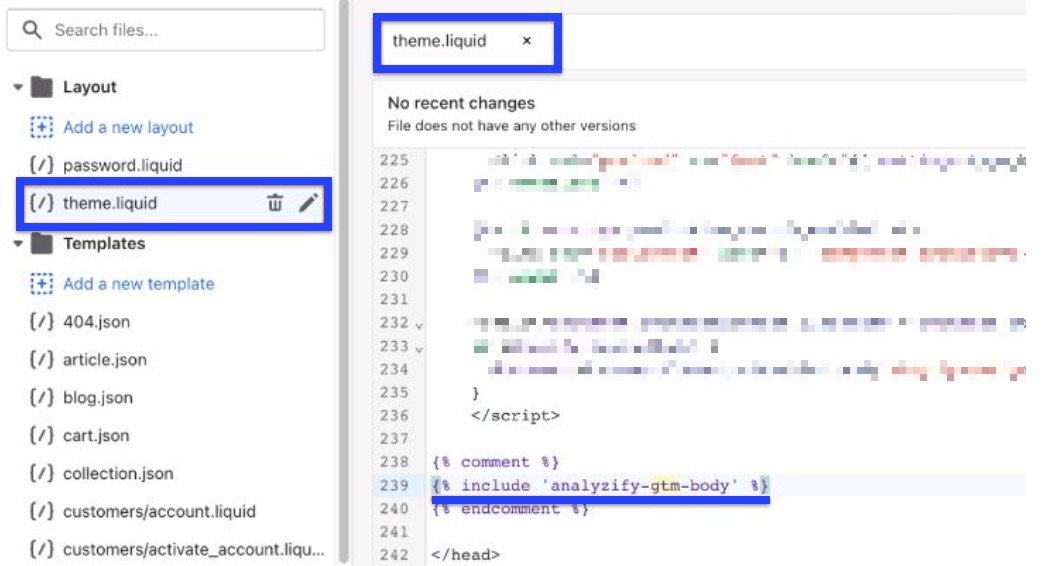Viewport: 1045px width, 566px height.
Task: Collapse the Templates folder arrow
Action: click(18, 243)
